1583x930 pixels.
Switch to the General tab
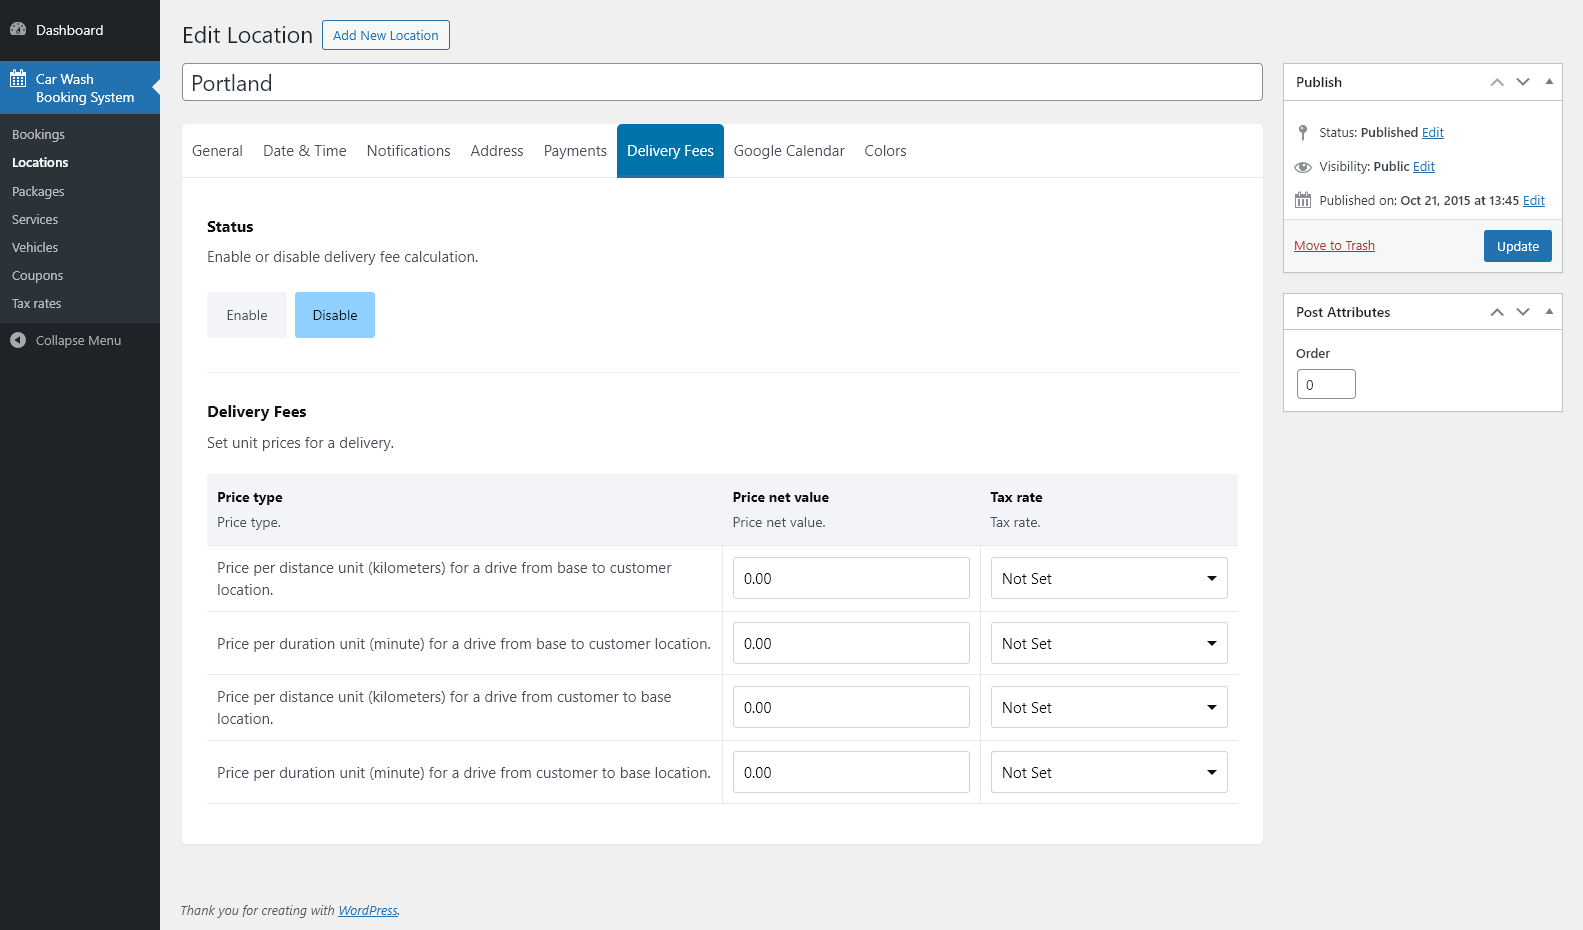[x=217, y=151]
